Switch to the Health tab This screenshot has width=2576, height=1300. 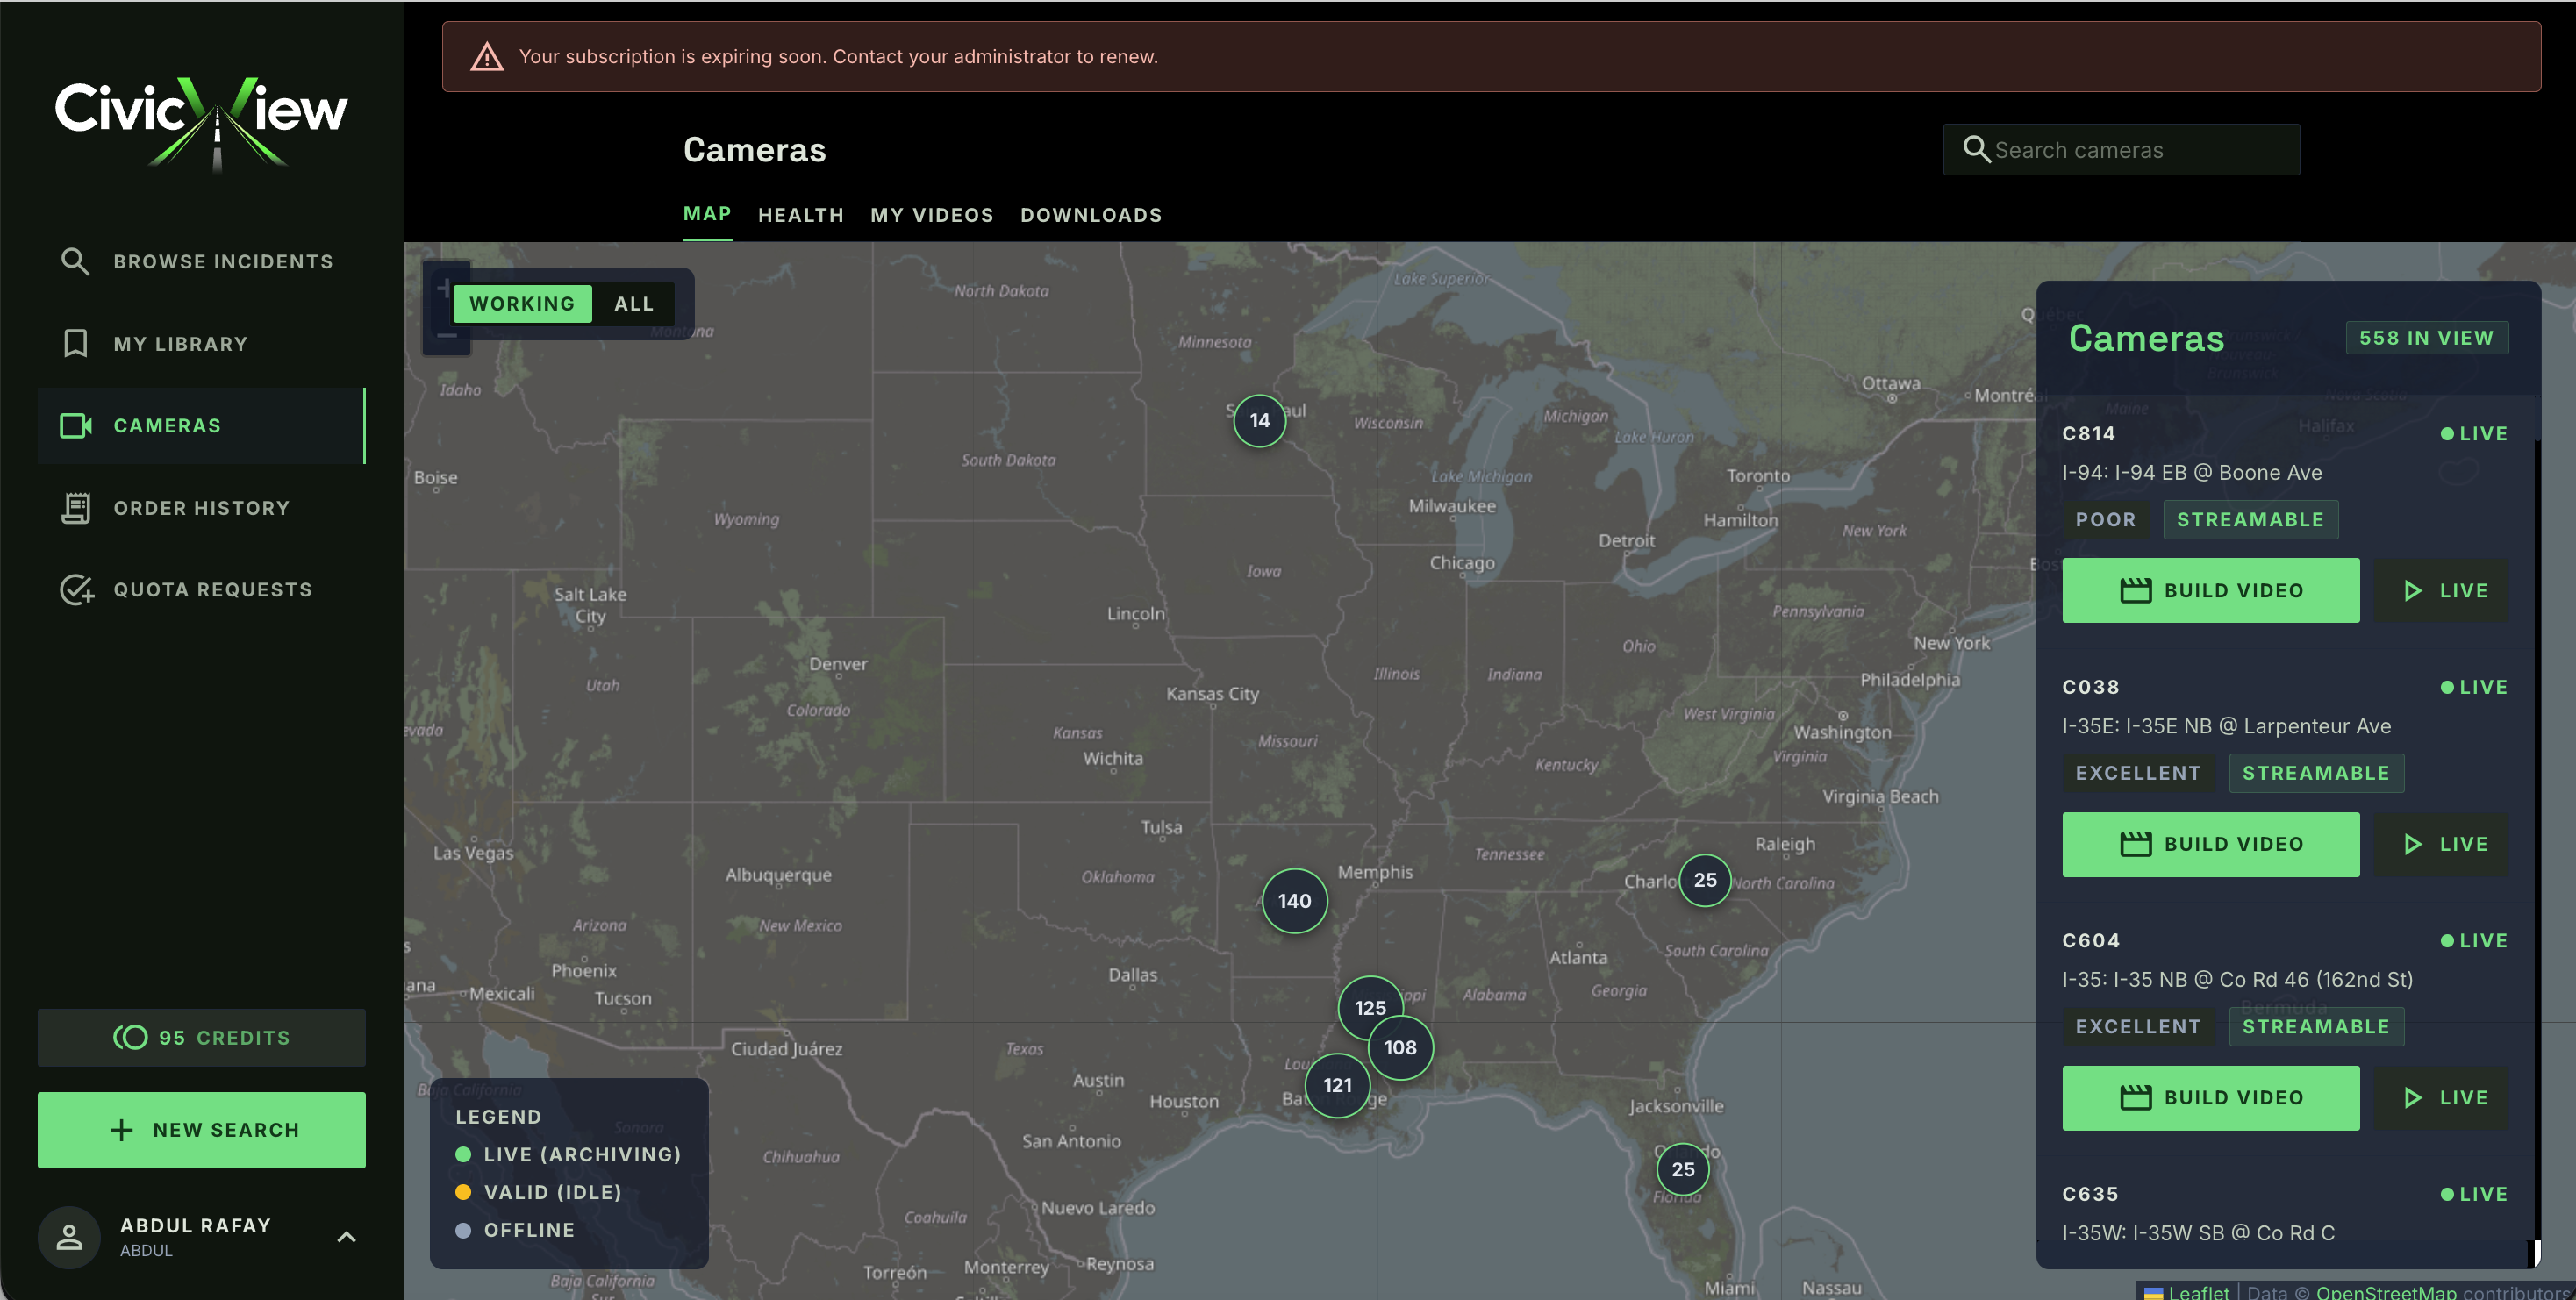pos(801,215)
